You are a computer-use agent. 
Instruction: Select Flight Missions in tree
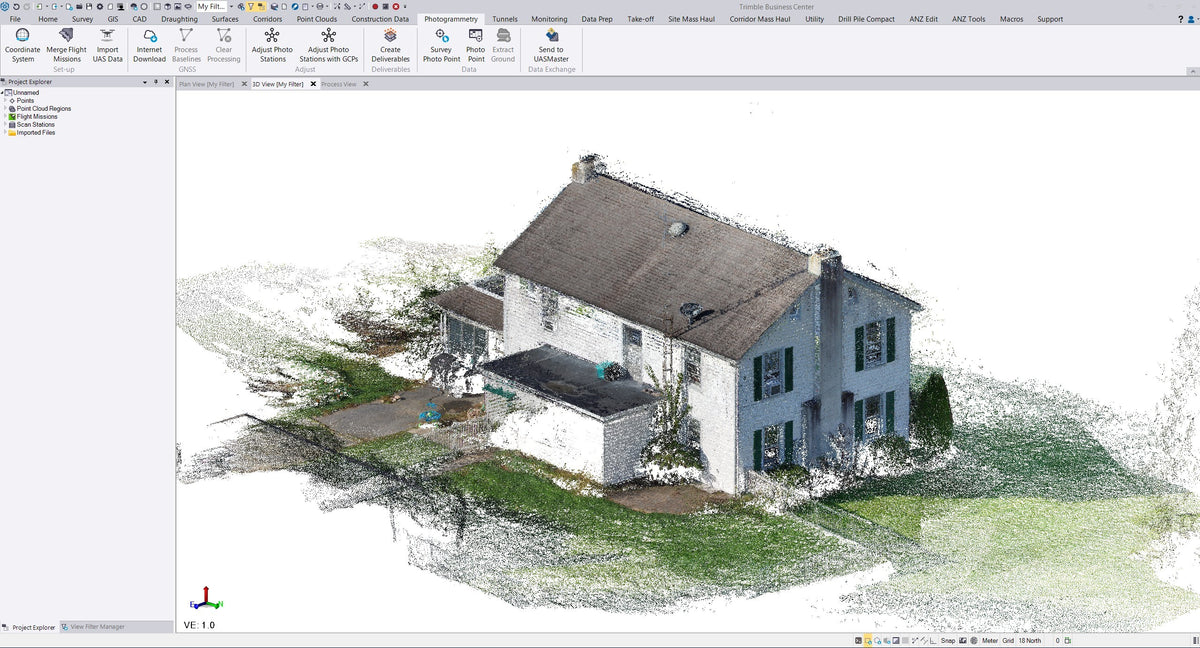click(37, 116)
